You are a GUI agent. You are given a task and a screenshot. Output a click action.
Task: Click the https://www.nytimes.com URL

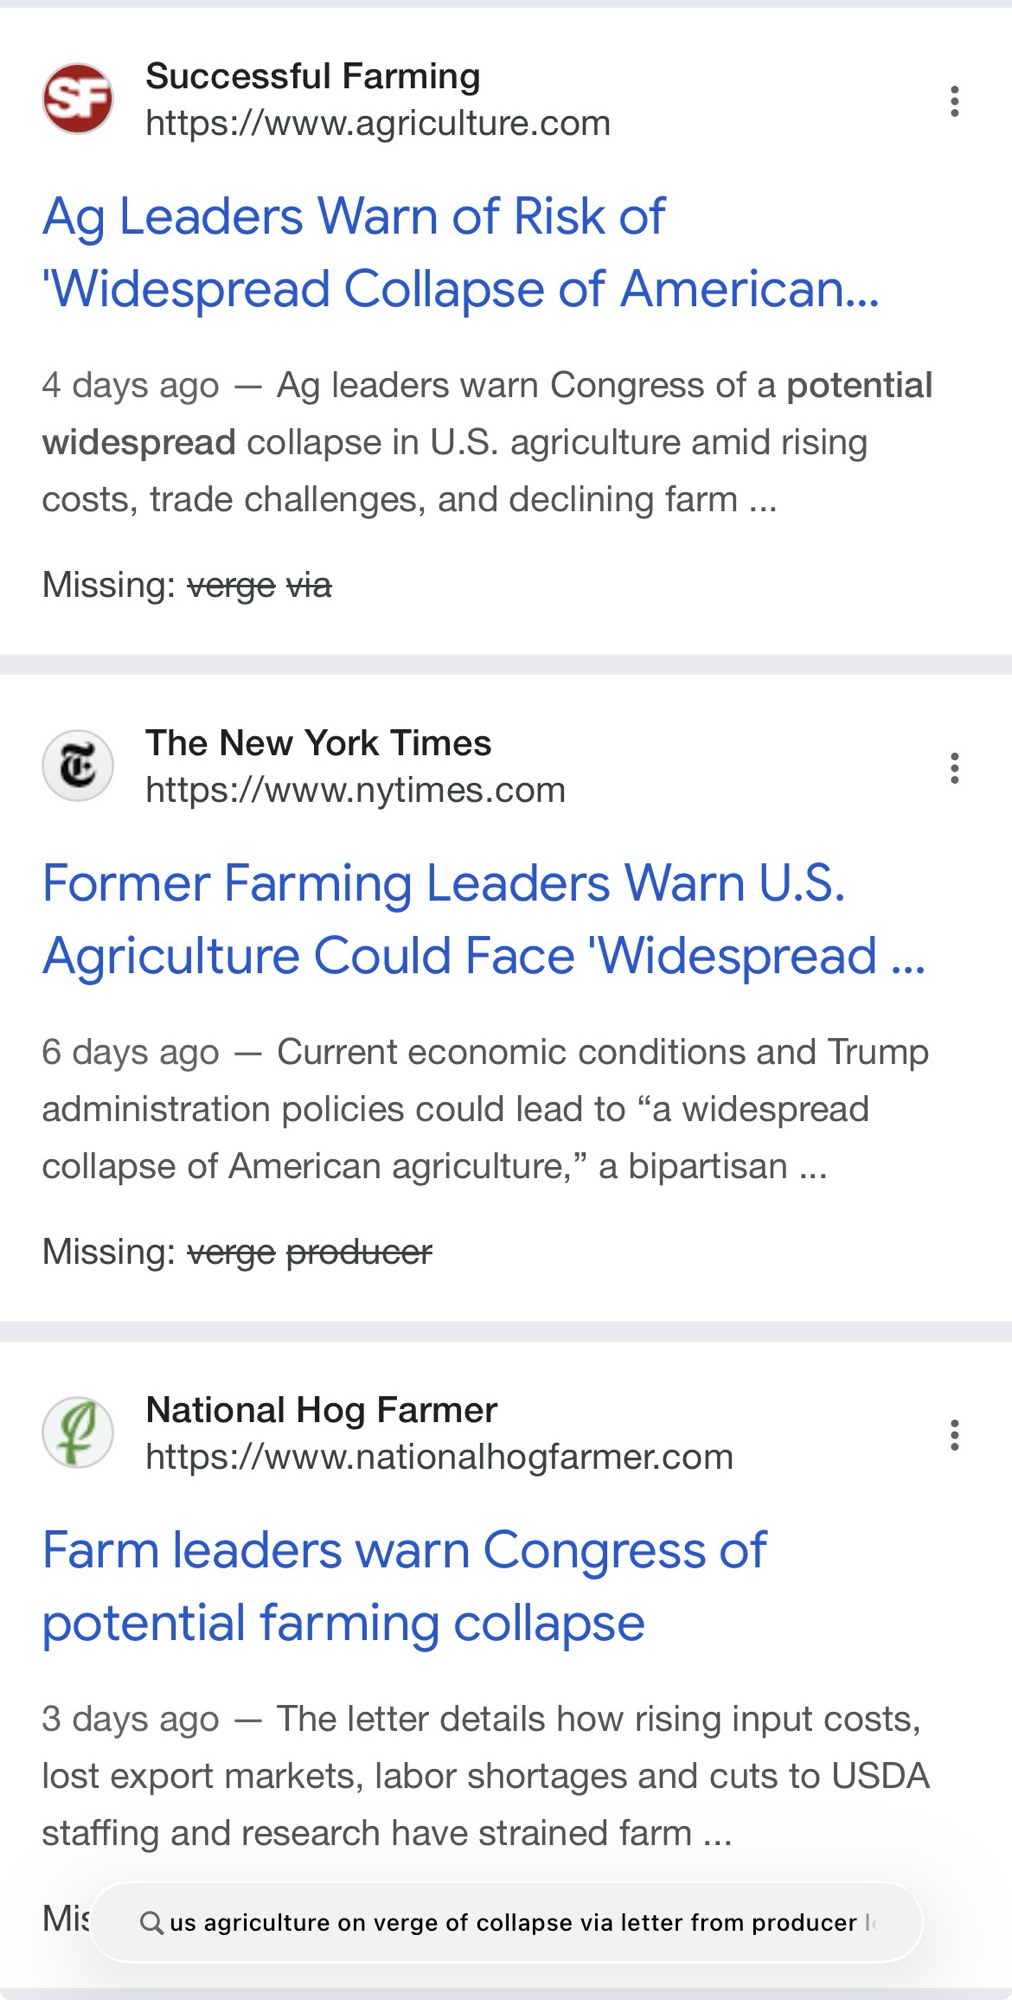tap(355, 790)
